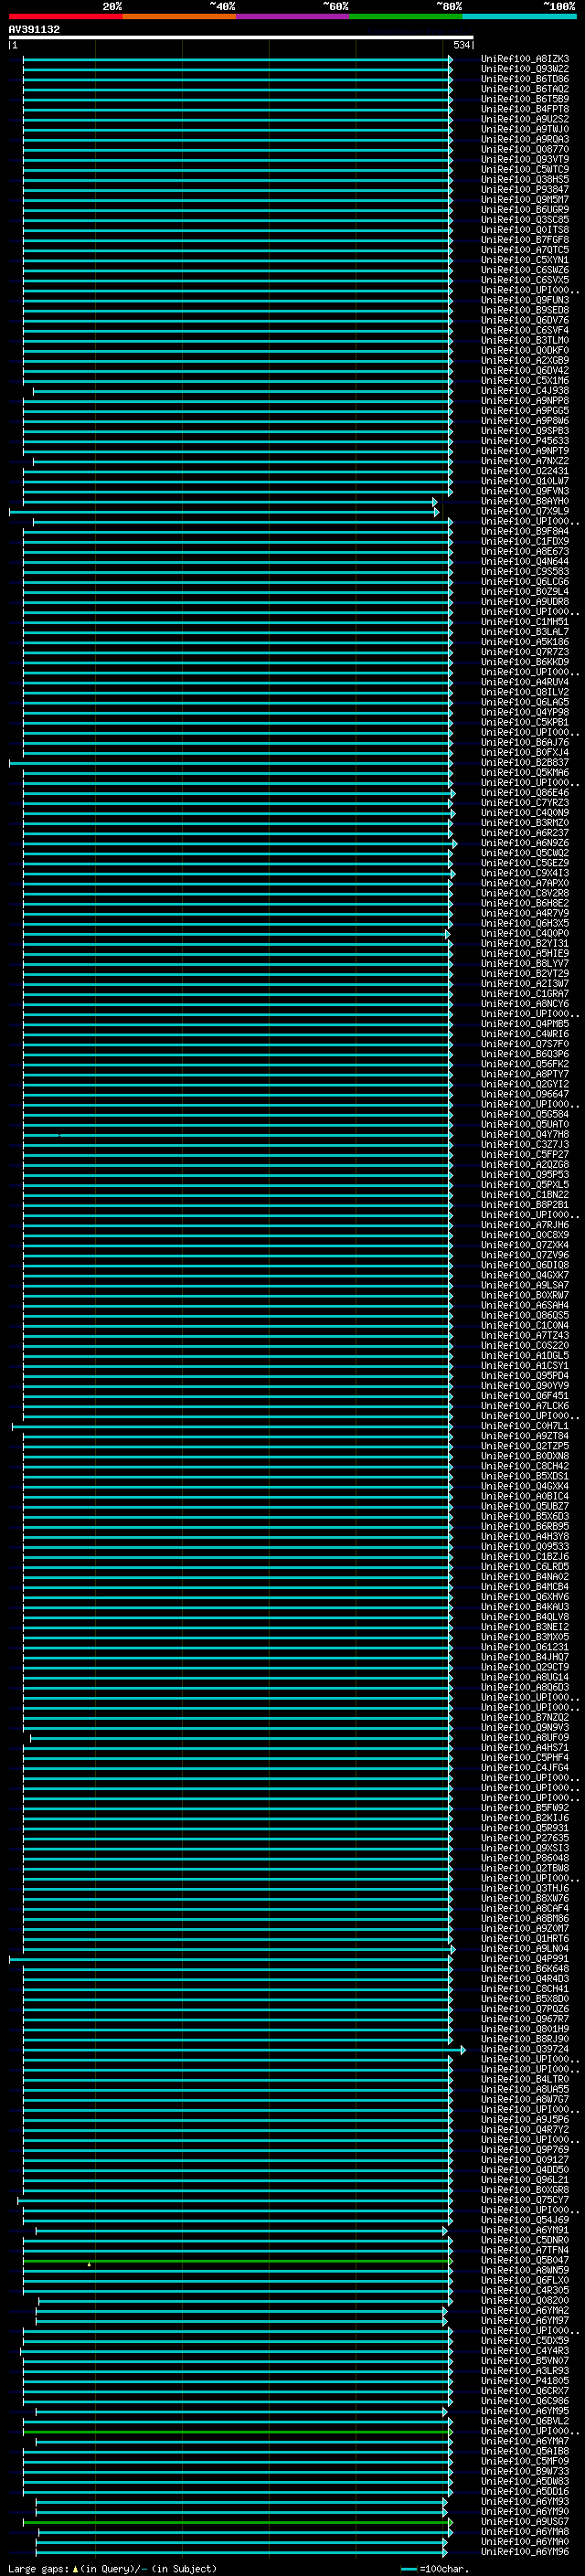The height and width of the screenshot is (2576, 585).
Task: Select label UniRef100_Q5B047
Action: 525,2260
